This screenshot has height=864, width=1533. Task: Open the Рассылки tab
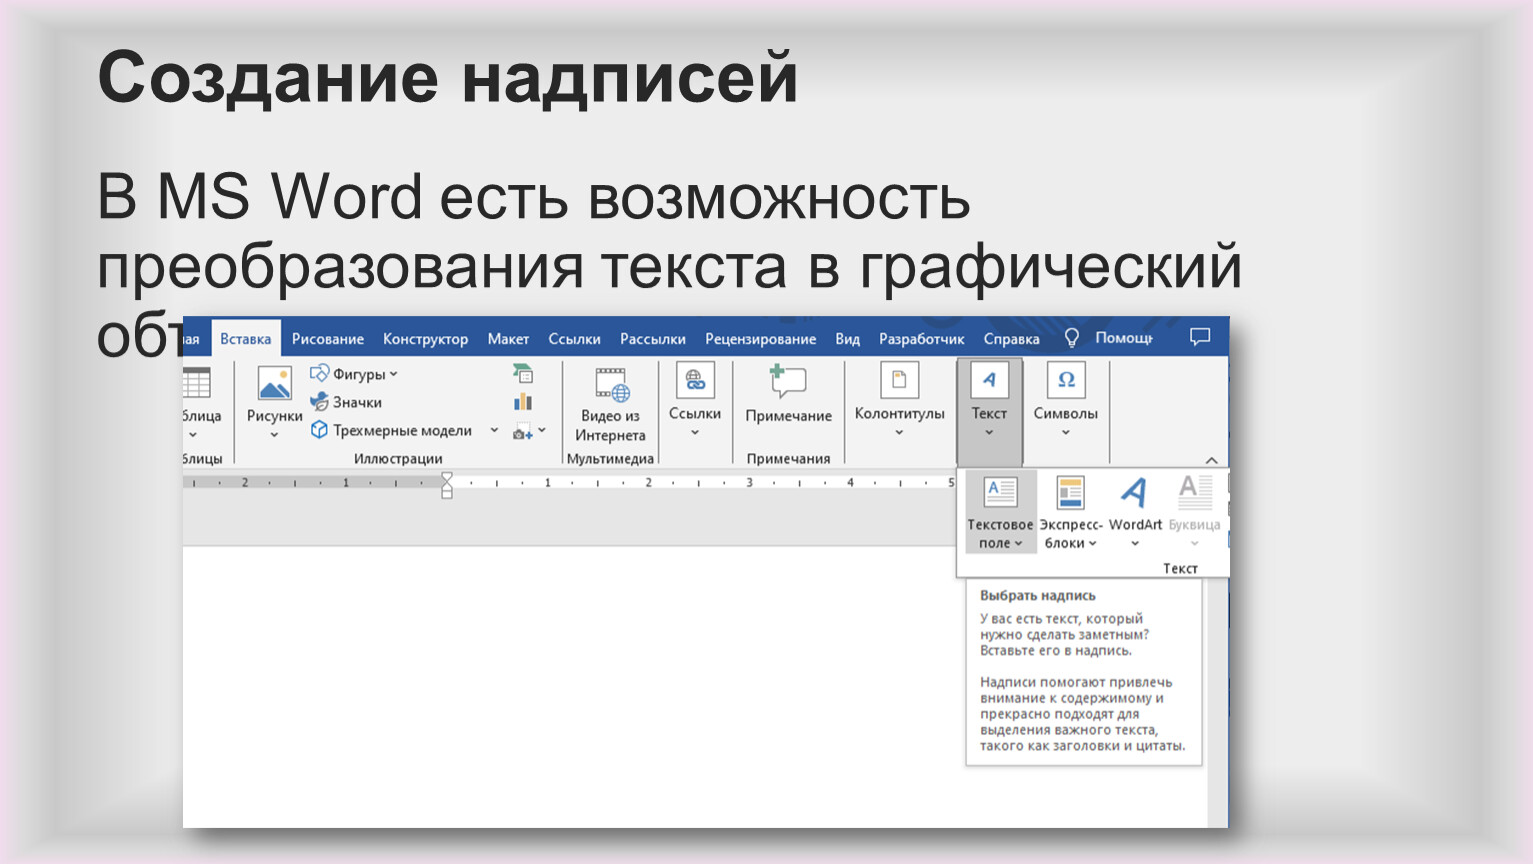point(653,339)
